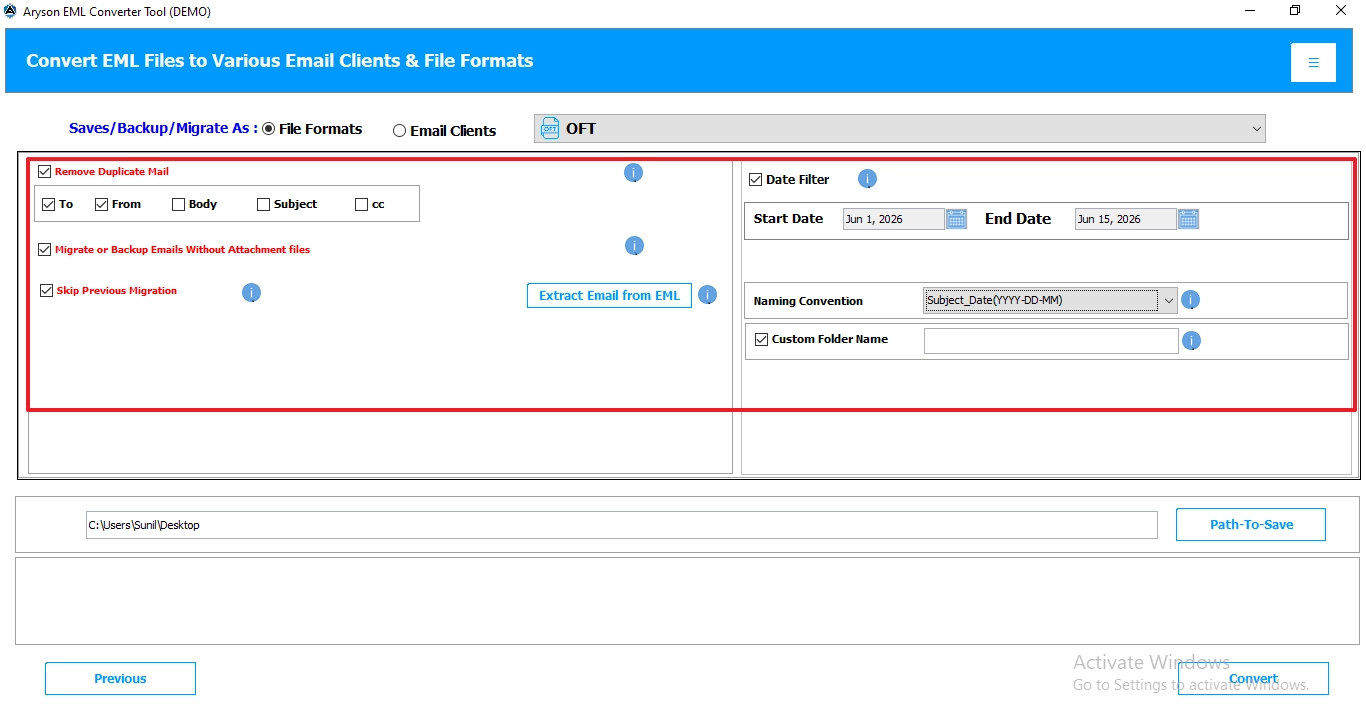Click the Naming Convention label
Viewport: 1366px width, 728px height.
808,301
